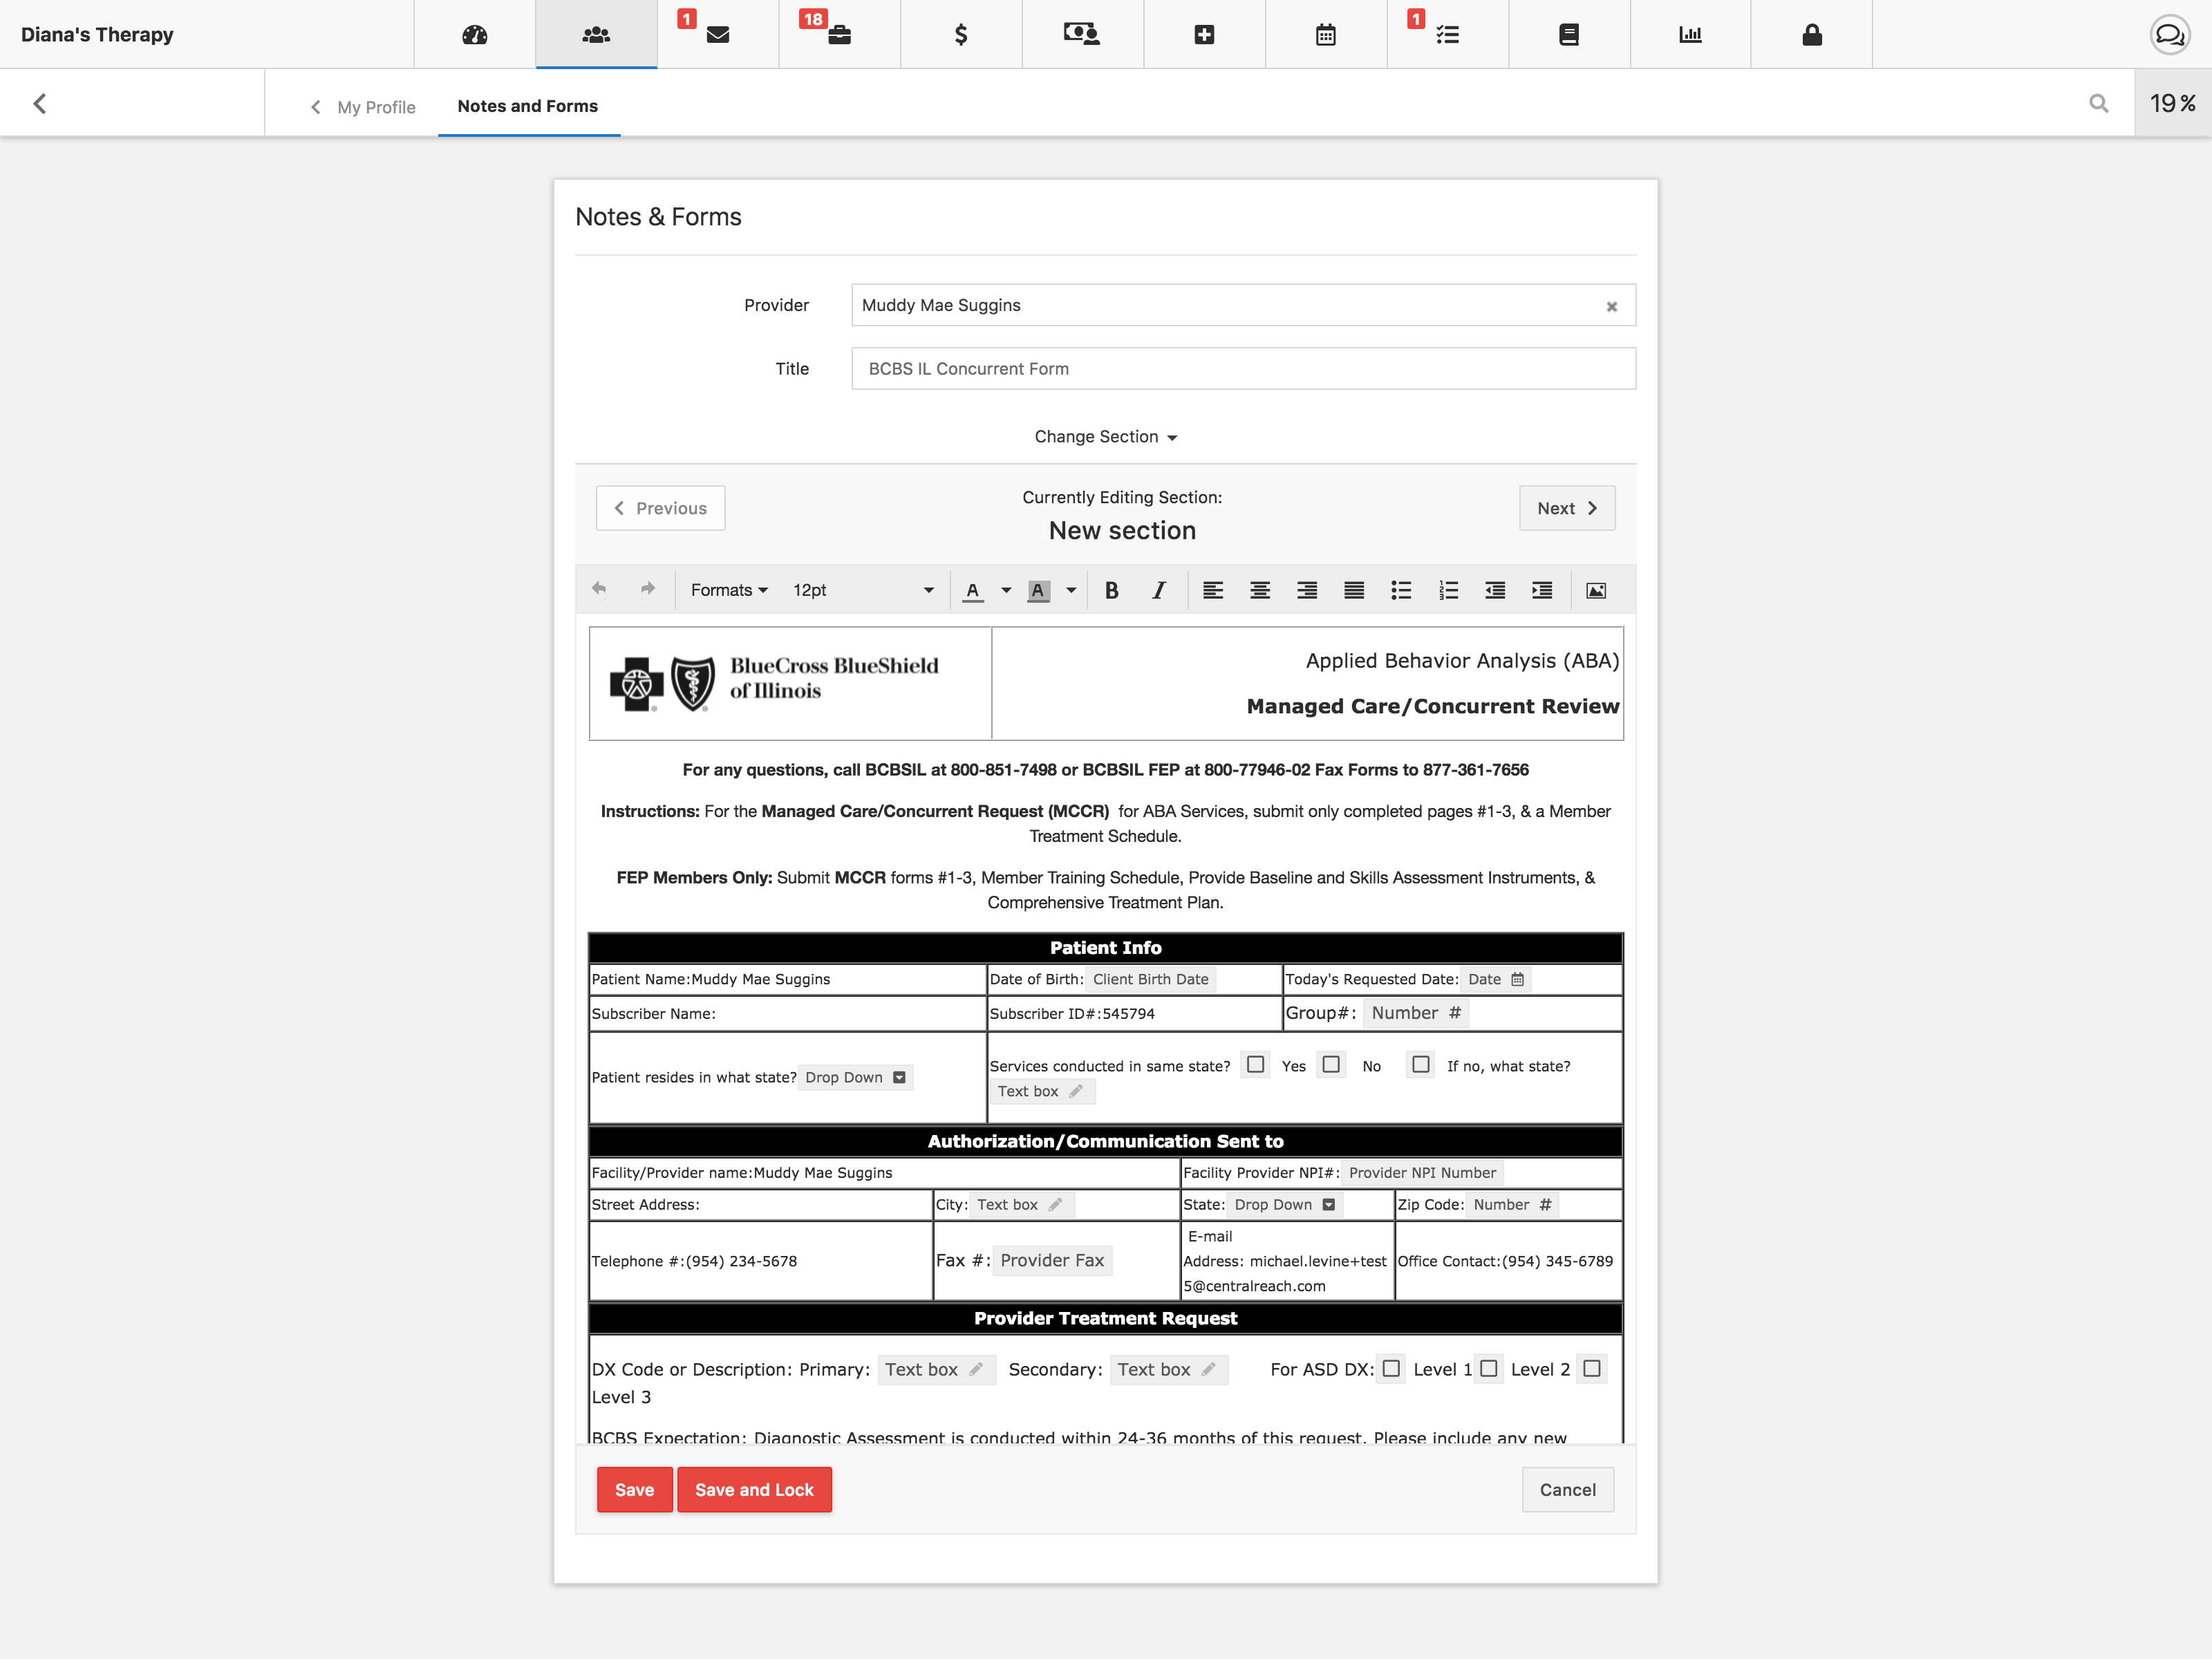Screen dimensions: 2212x1659
Task: Click the search magnifier icon
Action: point(2099,103)
